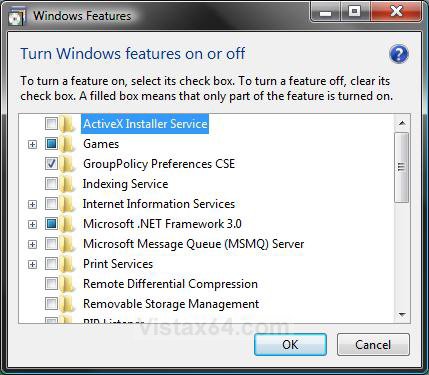
Task: Enable the ActiveX Installer Service checkbox
Action: pos(51,124)
